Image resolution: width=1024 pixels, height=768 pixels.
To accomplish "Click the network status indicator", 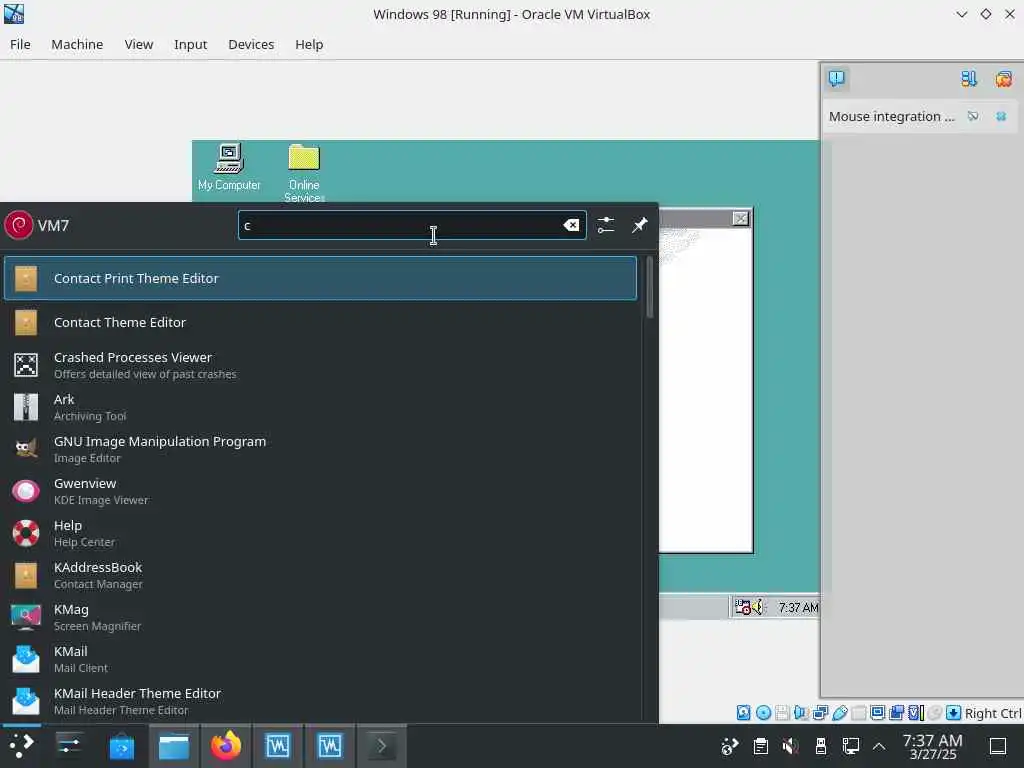I will 820,712.
